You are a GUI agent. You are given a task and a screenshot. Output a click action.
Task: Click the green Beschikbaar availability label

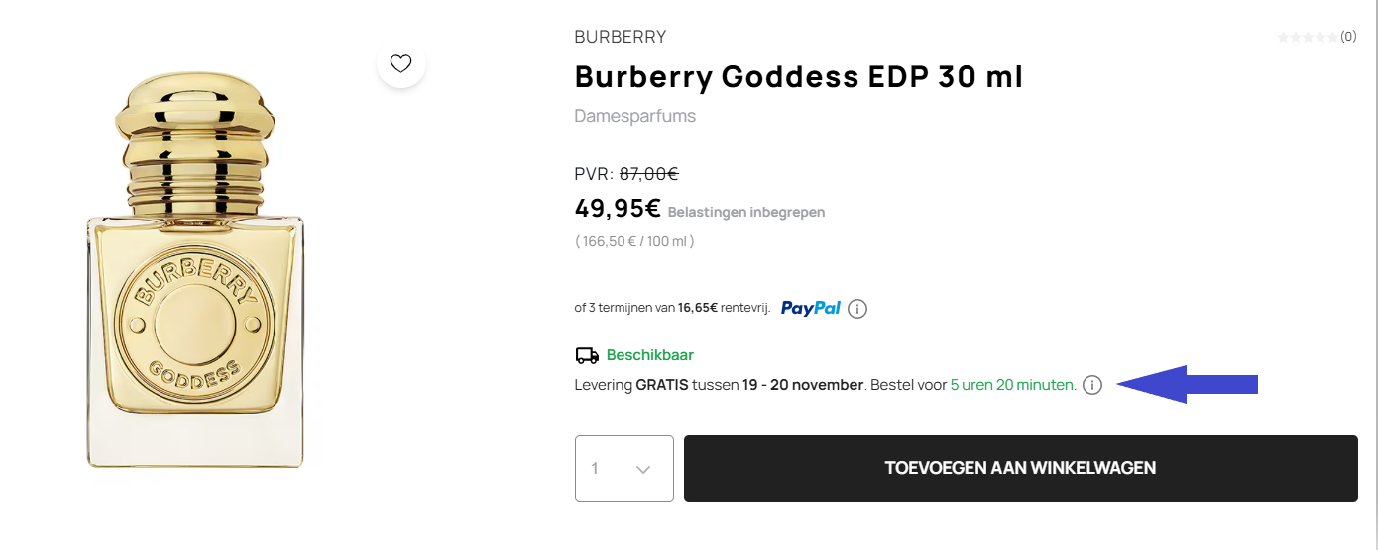650,355
